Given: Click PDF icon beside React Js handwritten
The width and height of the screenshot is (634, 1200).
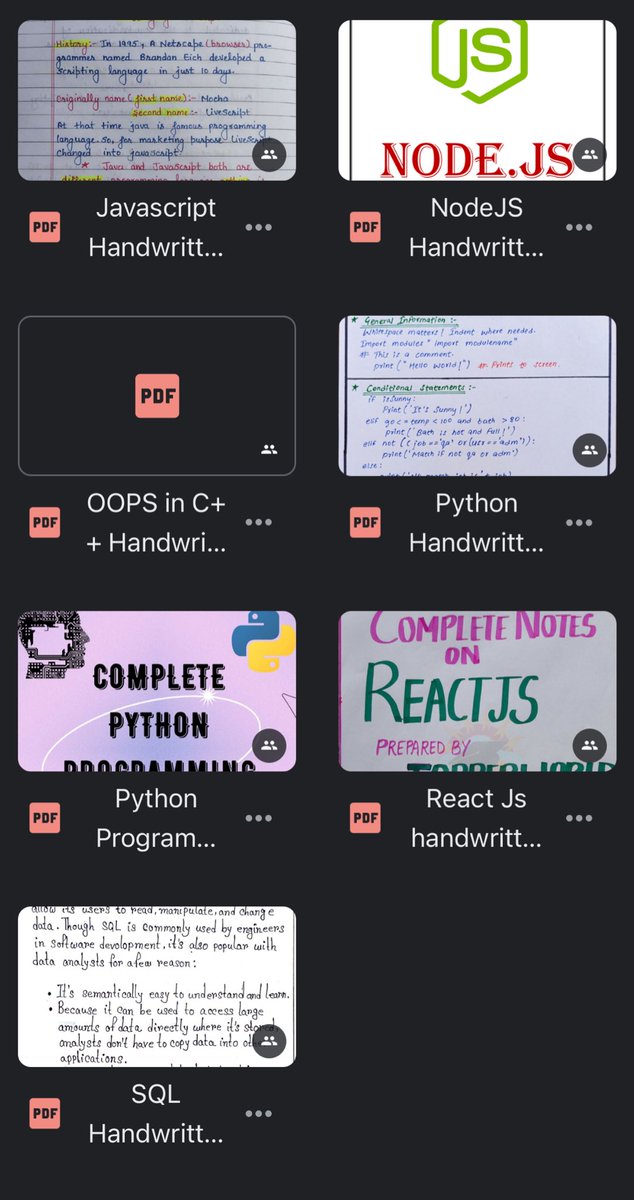Looking at the screenshot, I should (x=365, y=818).
